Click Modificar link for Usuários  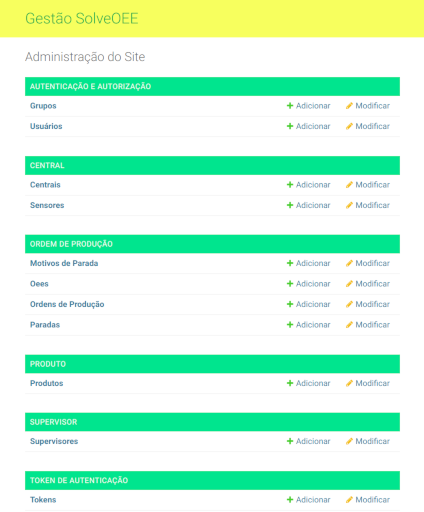tap(372, 126)
